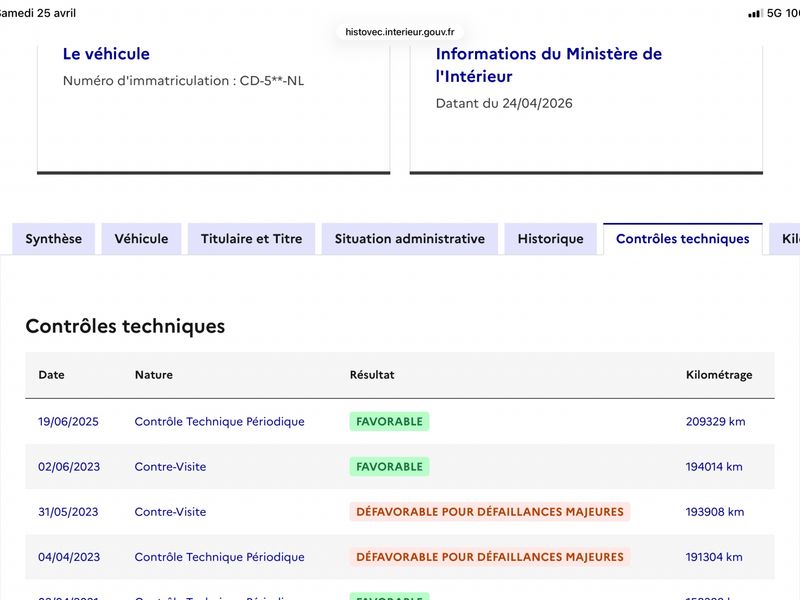This screenshot has width=800, height=600.
Task: Select the Situation administrative tab
Action: [x=410, y=239]
